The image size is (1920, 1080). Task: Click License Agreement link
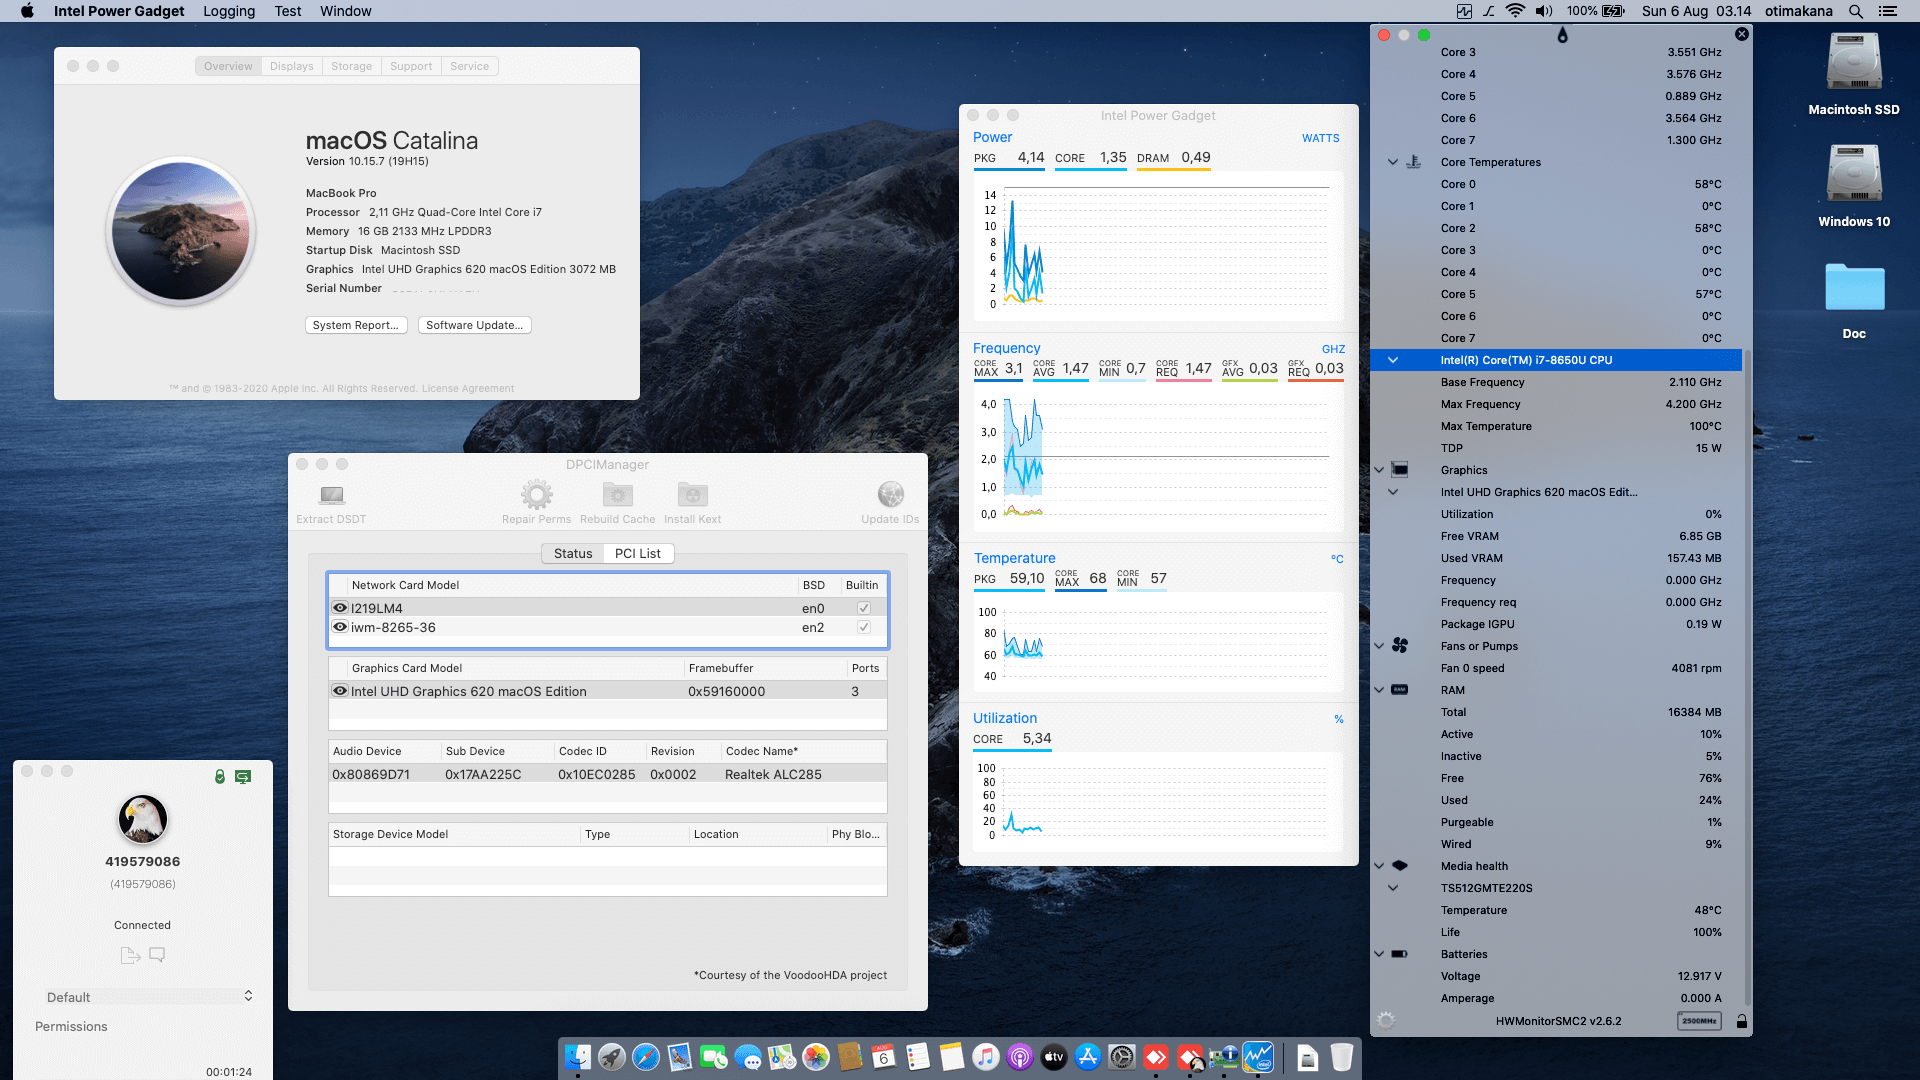point(468,389)
